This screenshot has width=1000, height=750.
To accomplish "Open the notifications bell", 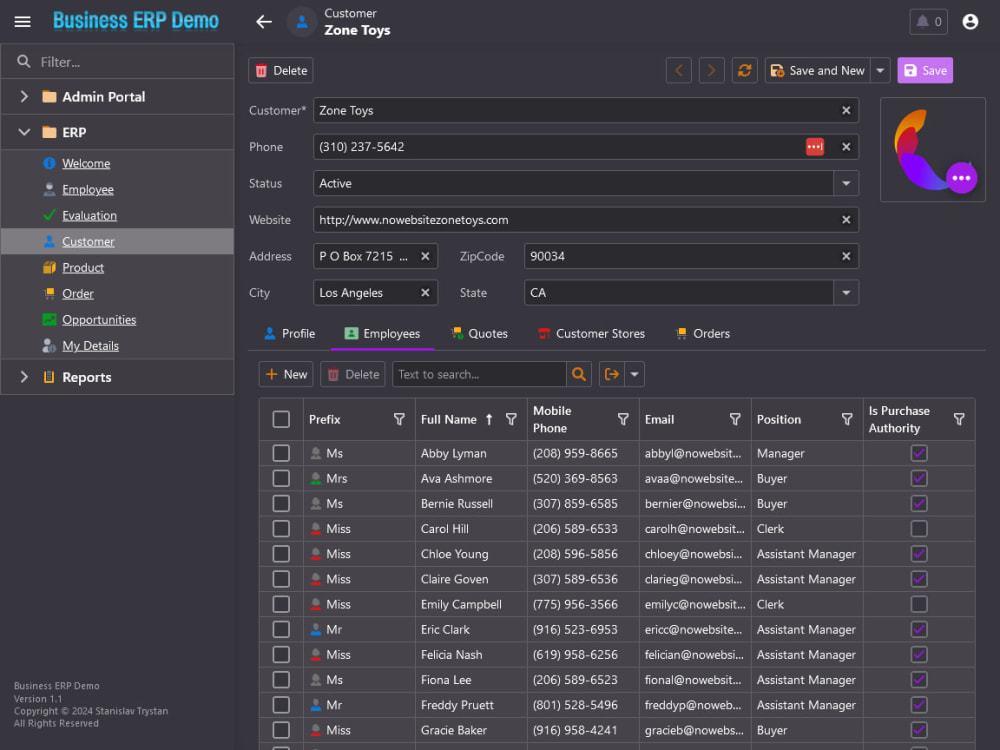I will 928,22.
